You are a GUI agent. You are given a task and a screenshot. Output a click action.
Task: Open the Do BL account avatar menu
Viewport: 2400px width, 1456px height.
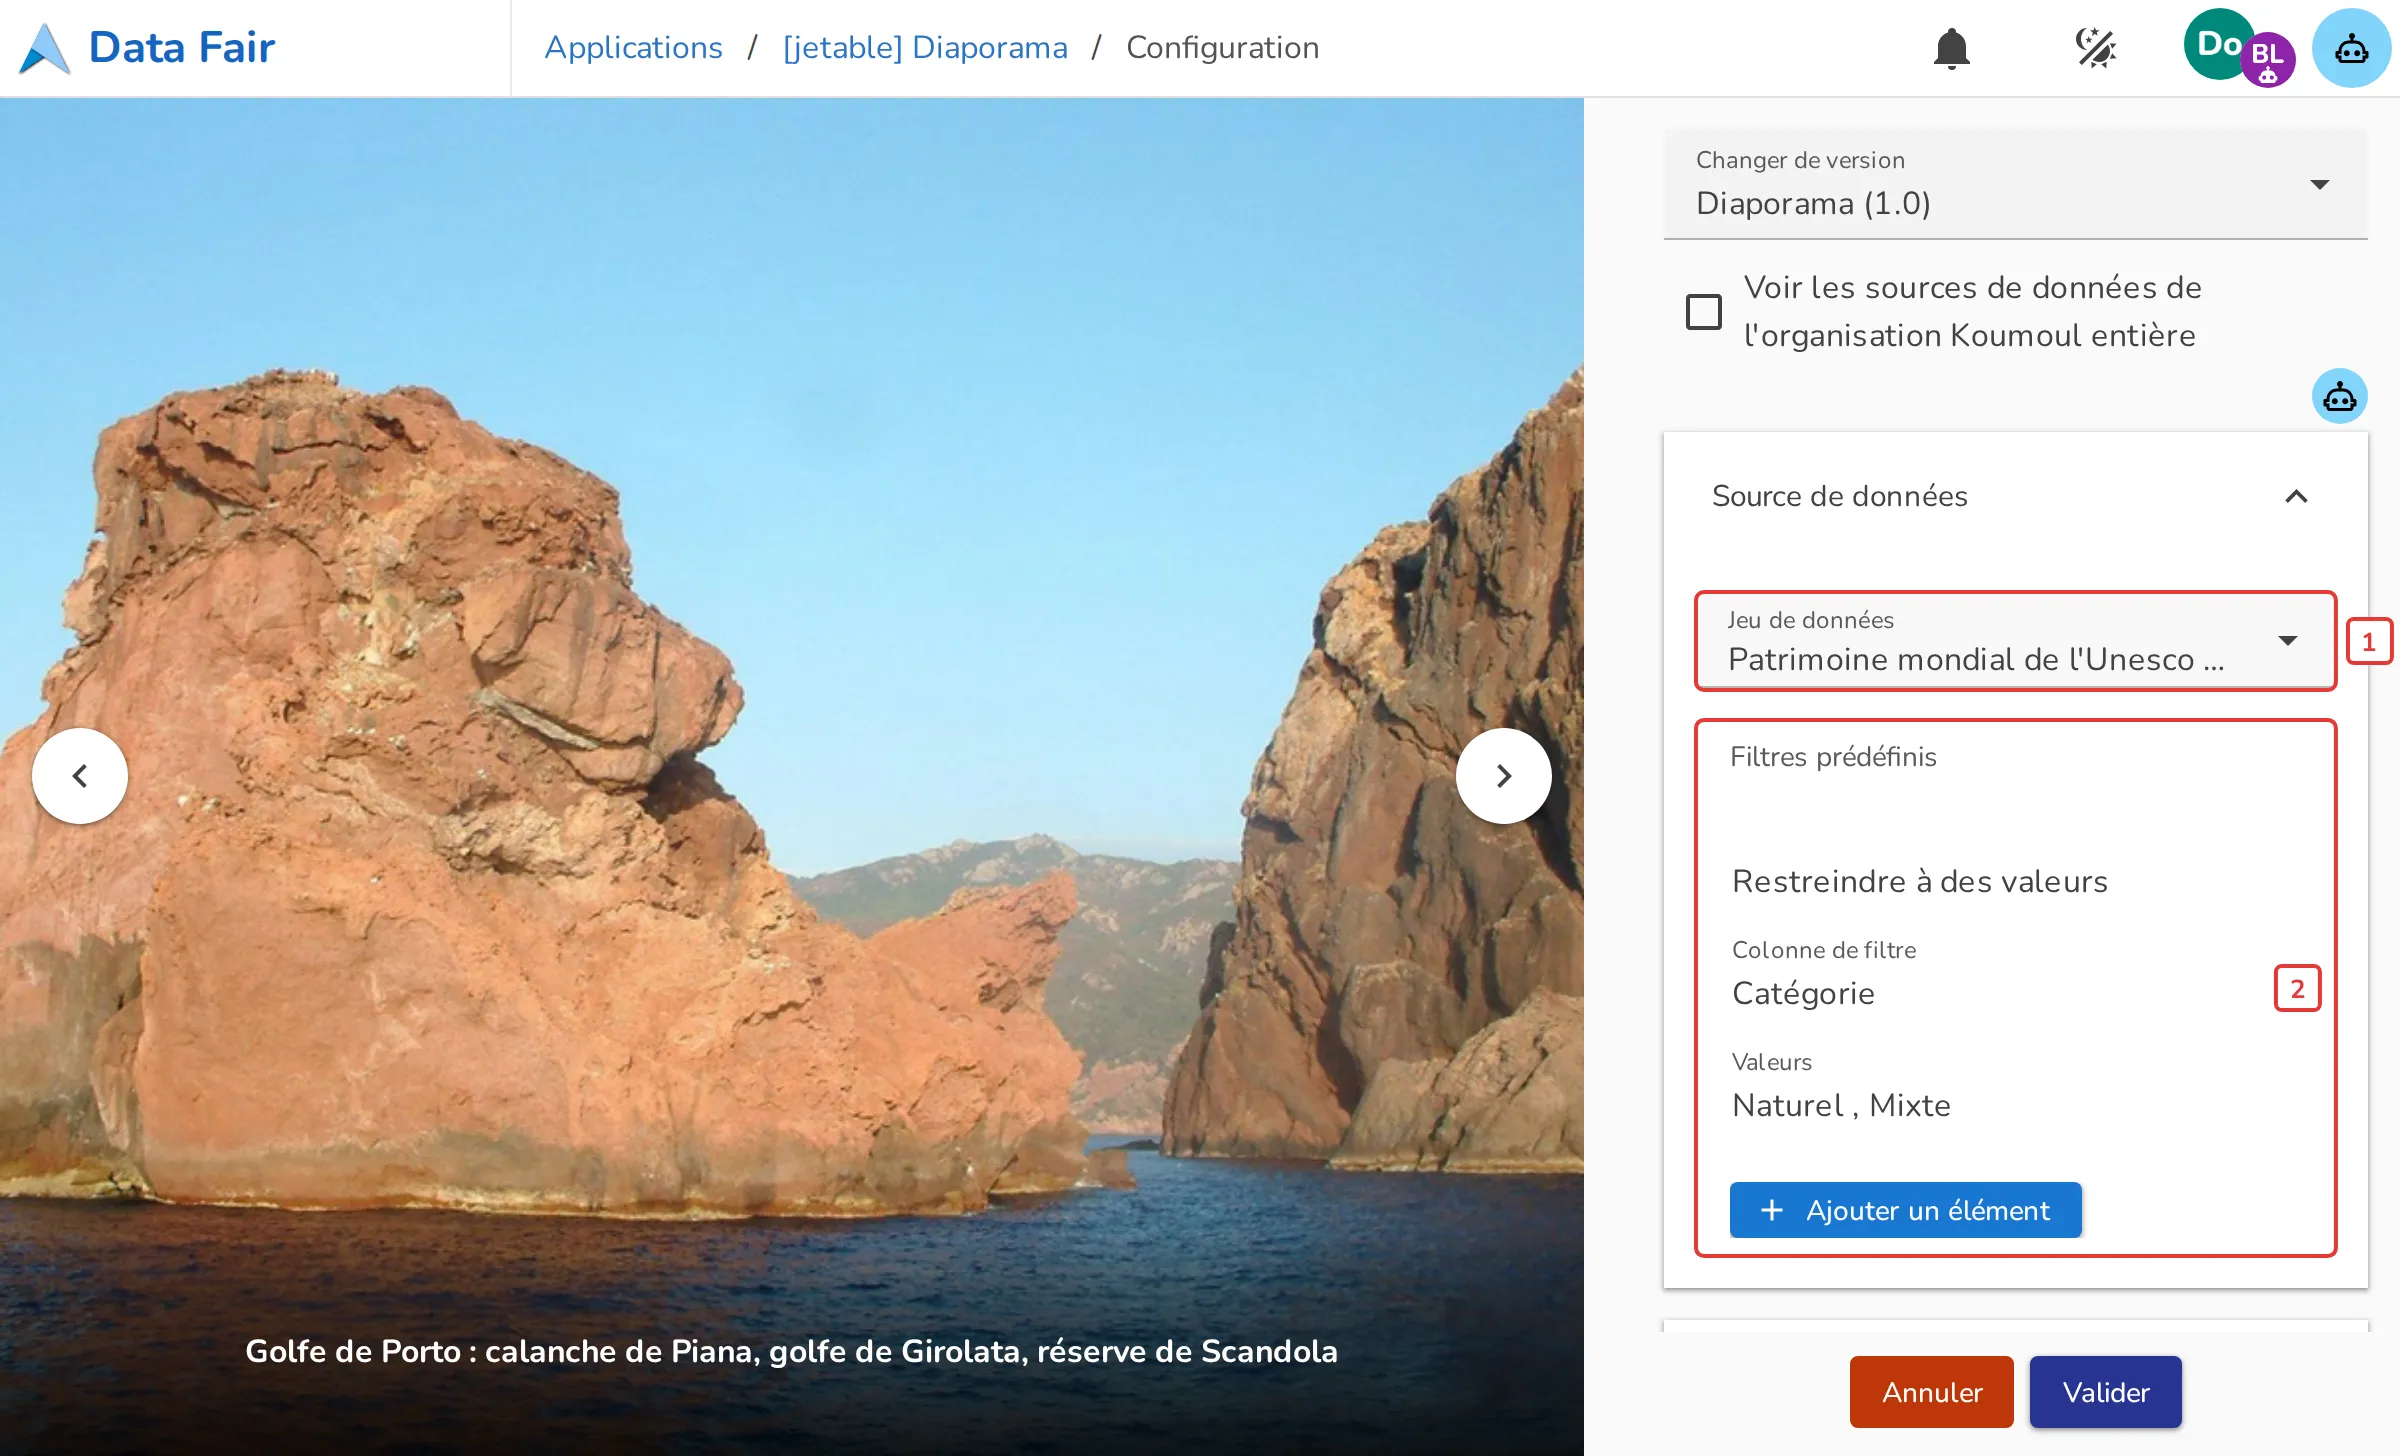coord(2239,48)
